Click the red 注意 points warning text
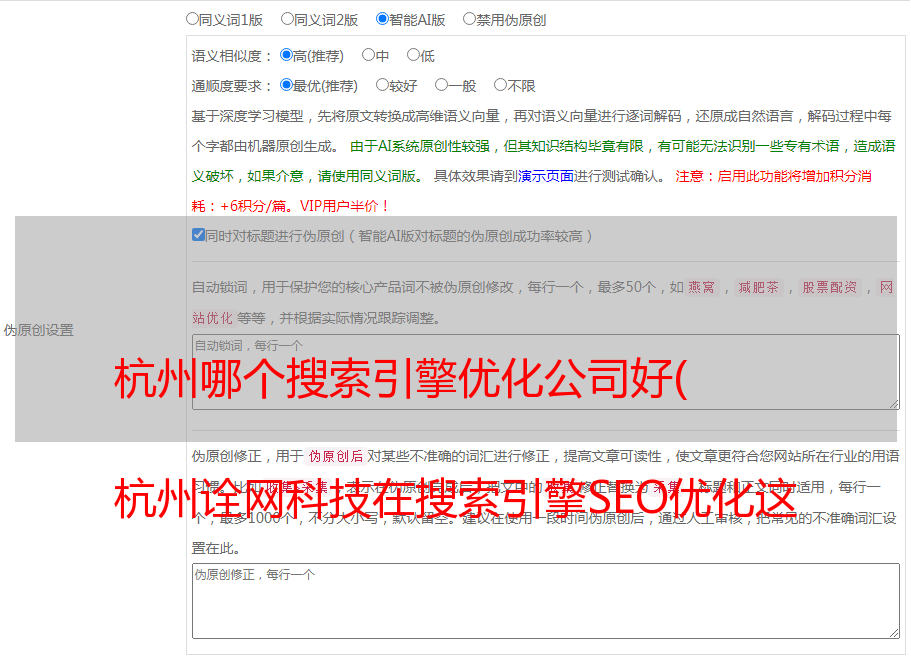911x658 pixels. pos(532,191)
